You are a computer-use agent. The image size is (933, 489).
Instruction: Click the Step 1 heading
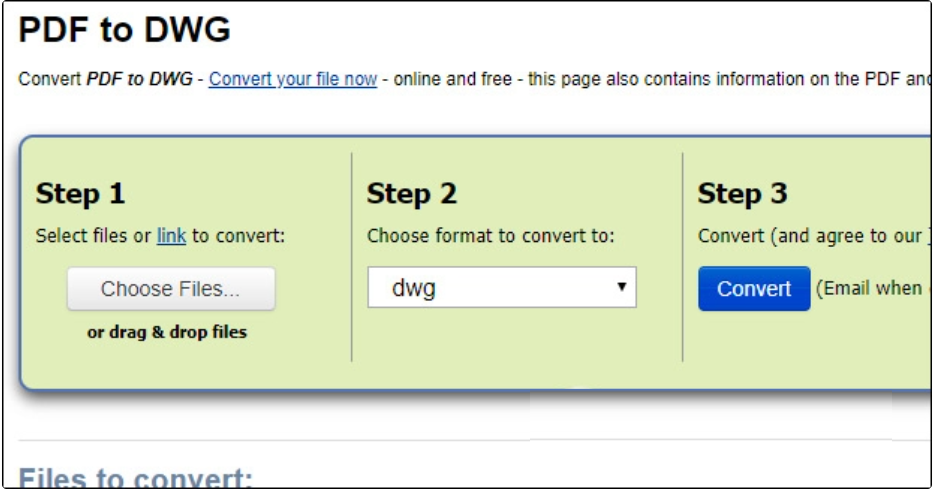pyautogui.click(x=80, y=194)
